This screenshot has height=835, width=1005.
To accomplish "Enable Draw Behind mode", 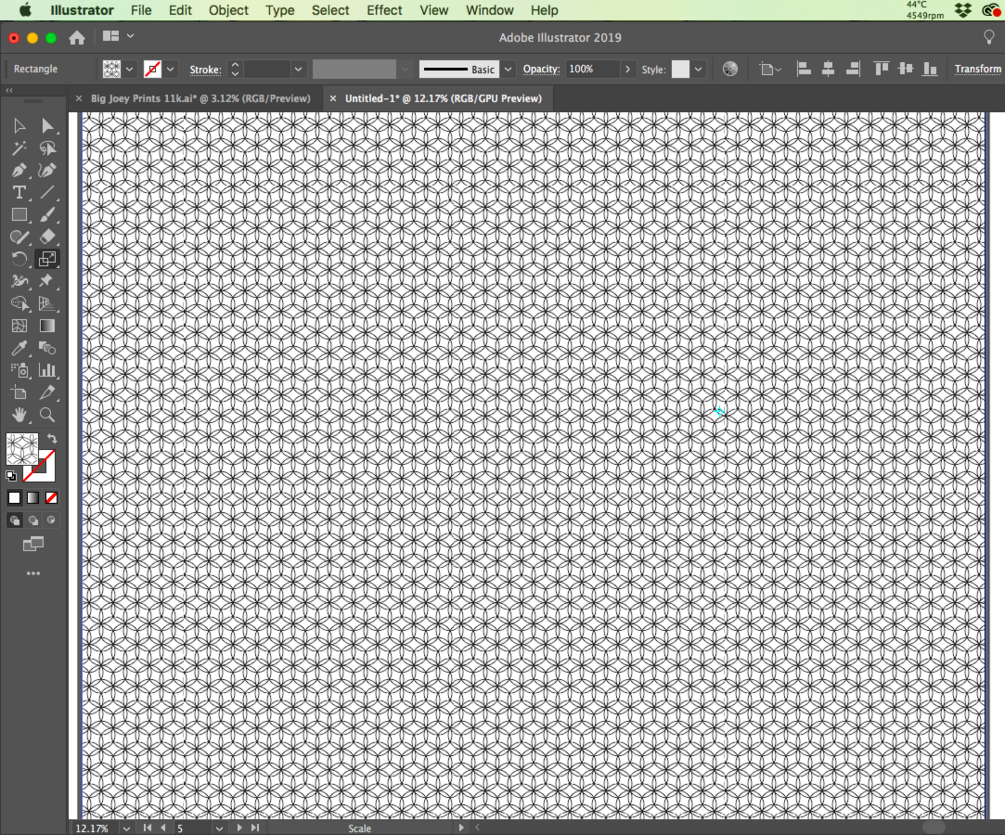I will 33,520.
